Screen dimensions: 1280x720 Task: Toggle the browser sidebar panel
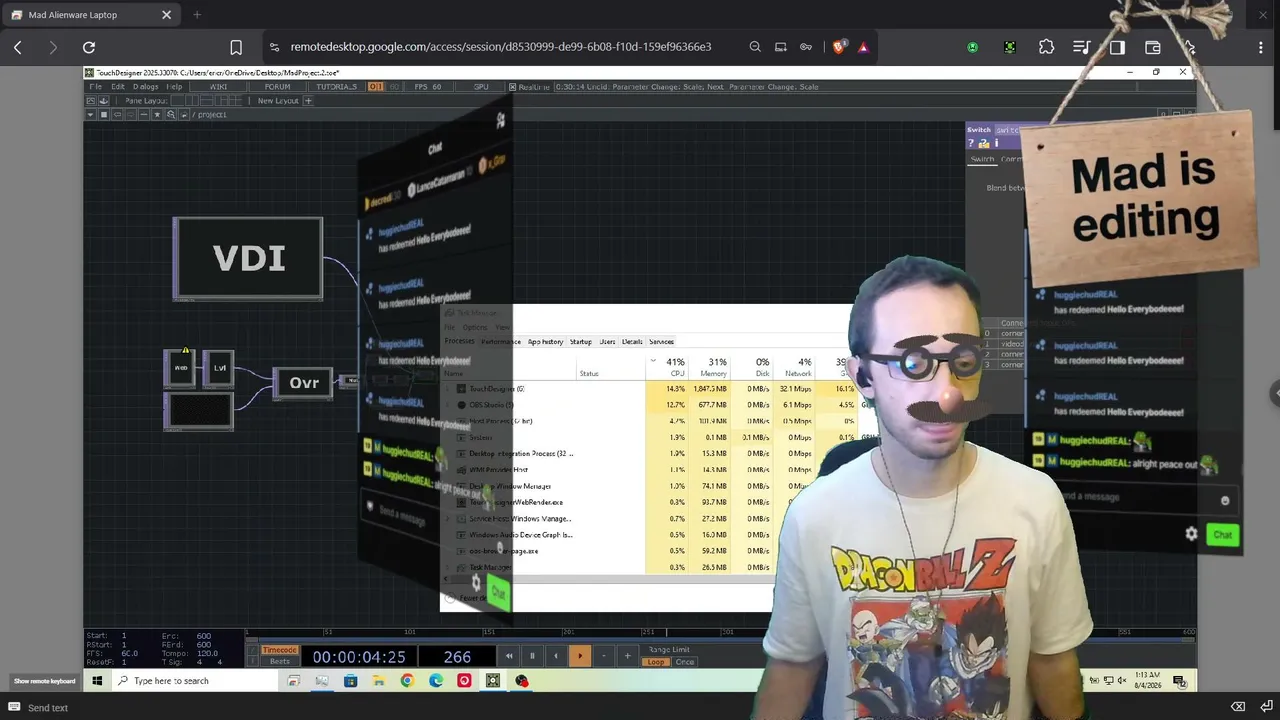click(1117, 47)
